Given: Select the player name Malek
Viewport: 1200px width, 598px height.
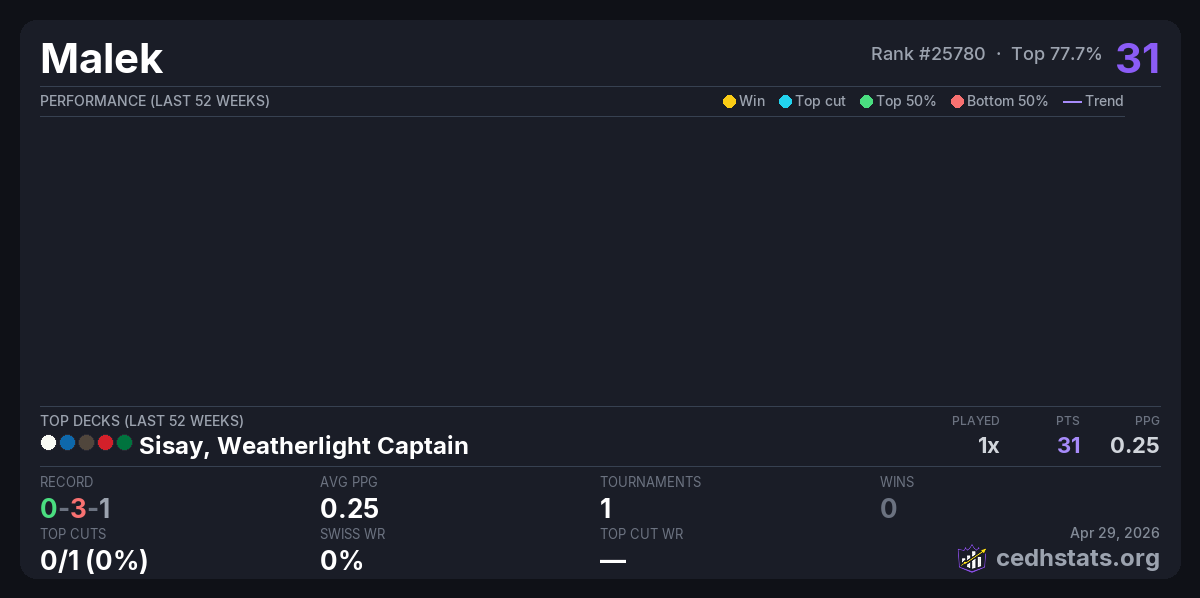Looking at the screenshot, I should [x=102, y=59].
